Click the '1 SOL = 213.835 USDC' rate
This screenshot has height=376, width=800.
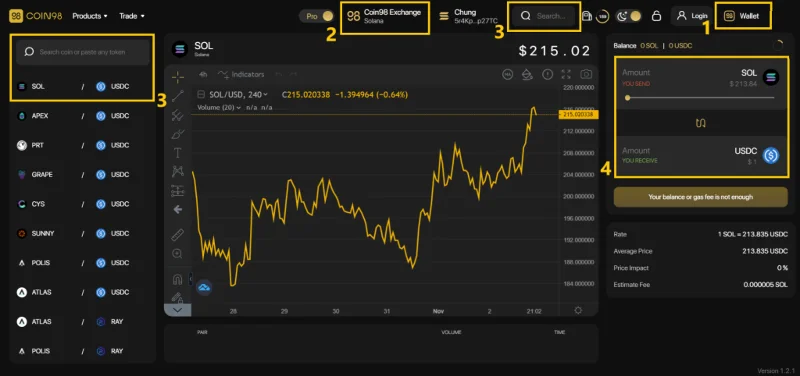click(x=753, y=235)
